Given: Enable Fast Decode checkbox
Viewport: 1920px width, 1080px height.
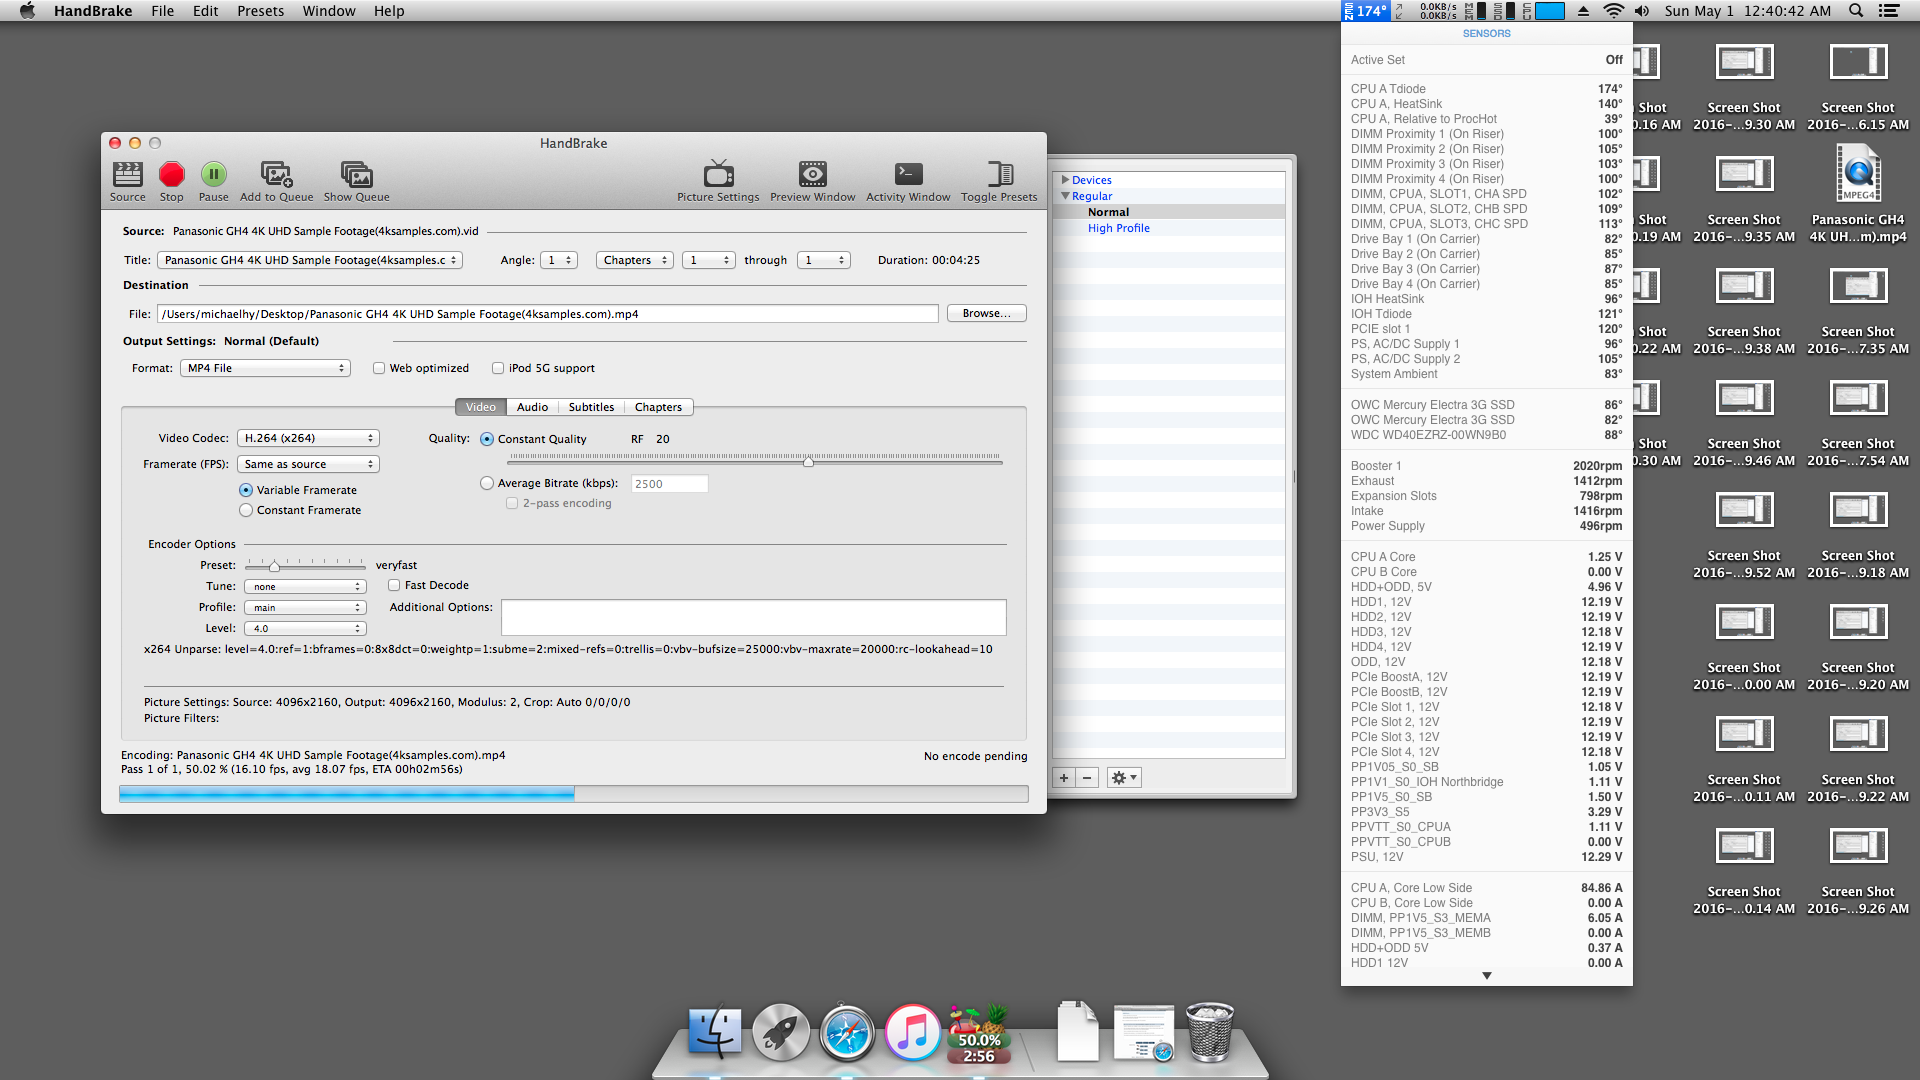Looking at the screenshot, I should 394,585.
